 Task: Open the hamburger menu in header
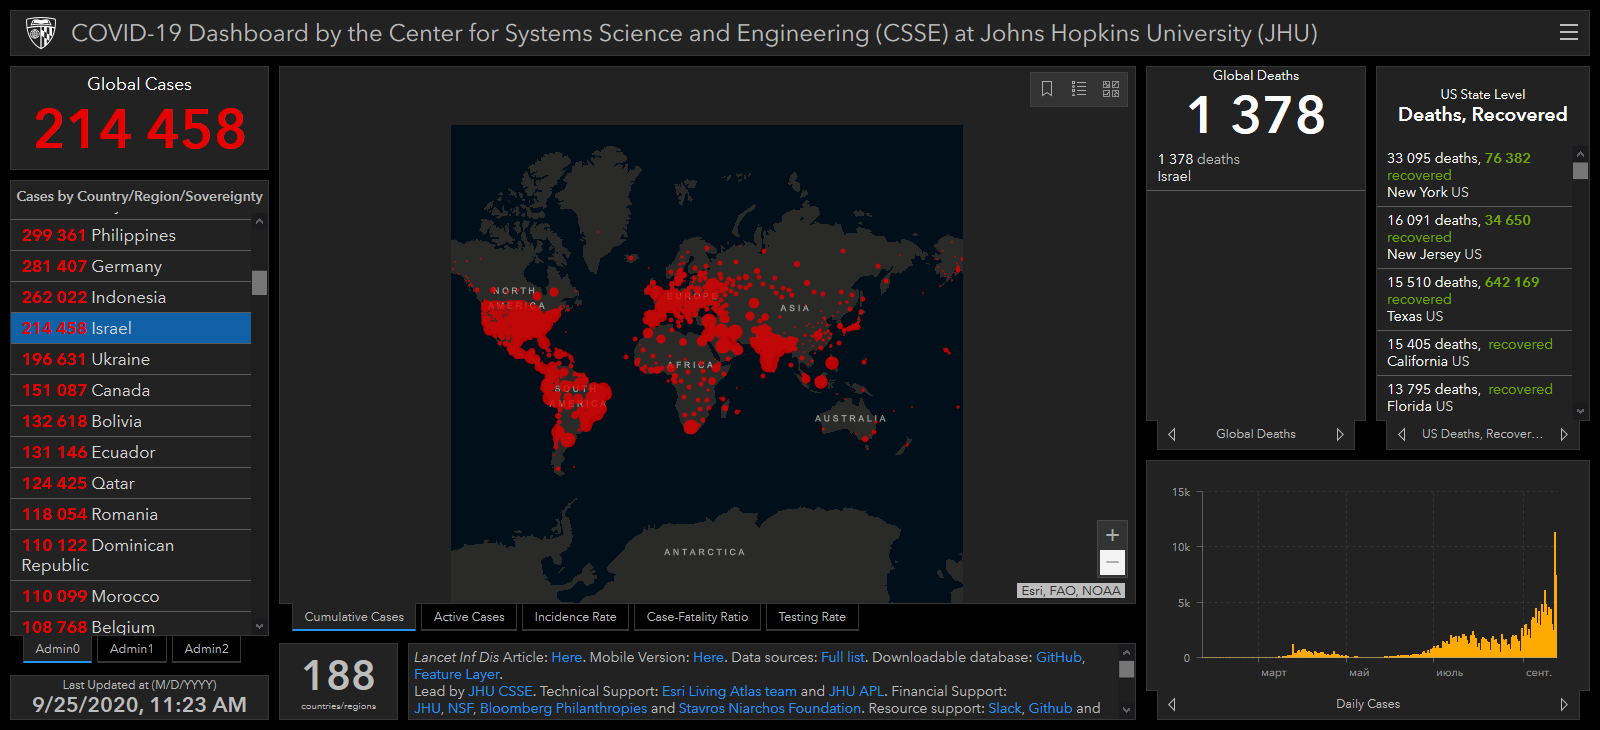(x=1568, y=32)
